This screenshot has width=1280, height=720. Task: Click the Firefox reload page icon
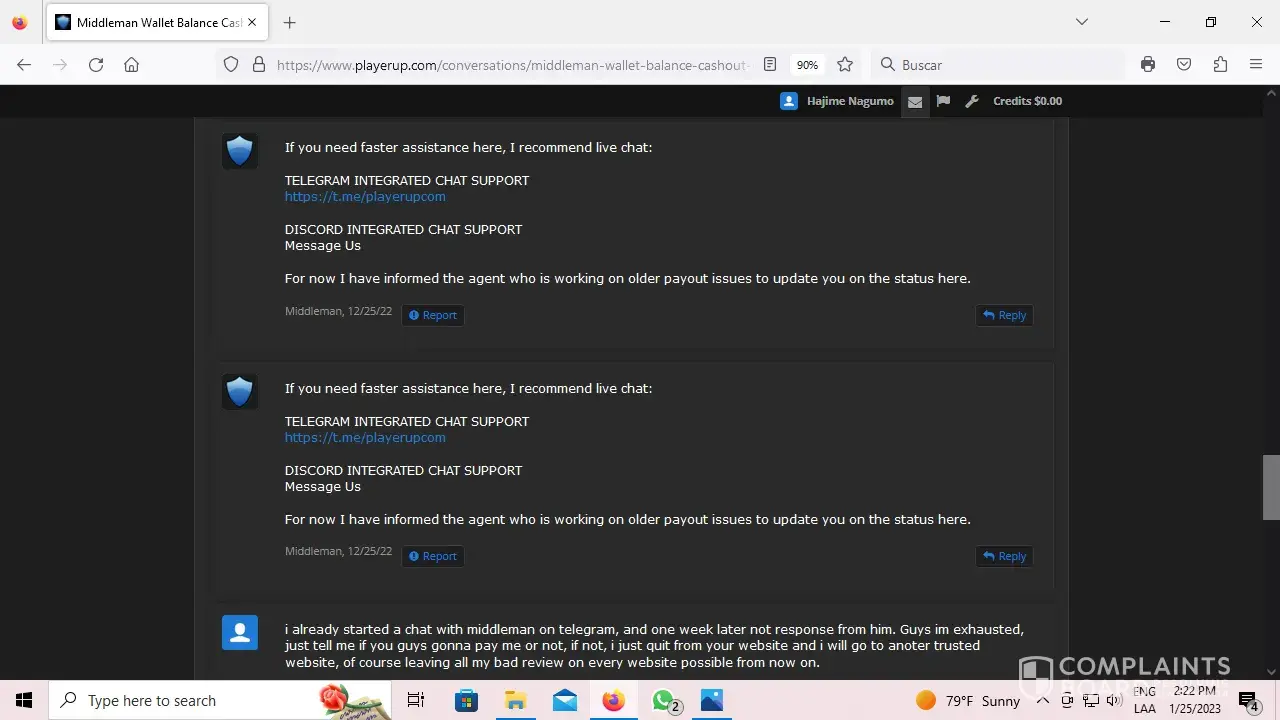pyautogui.click(x=96, y=65)
